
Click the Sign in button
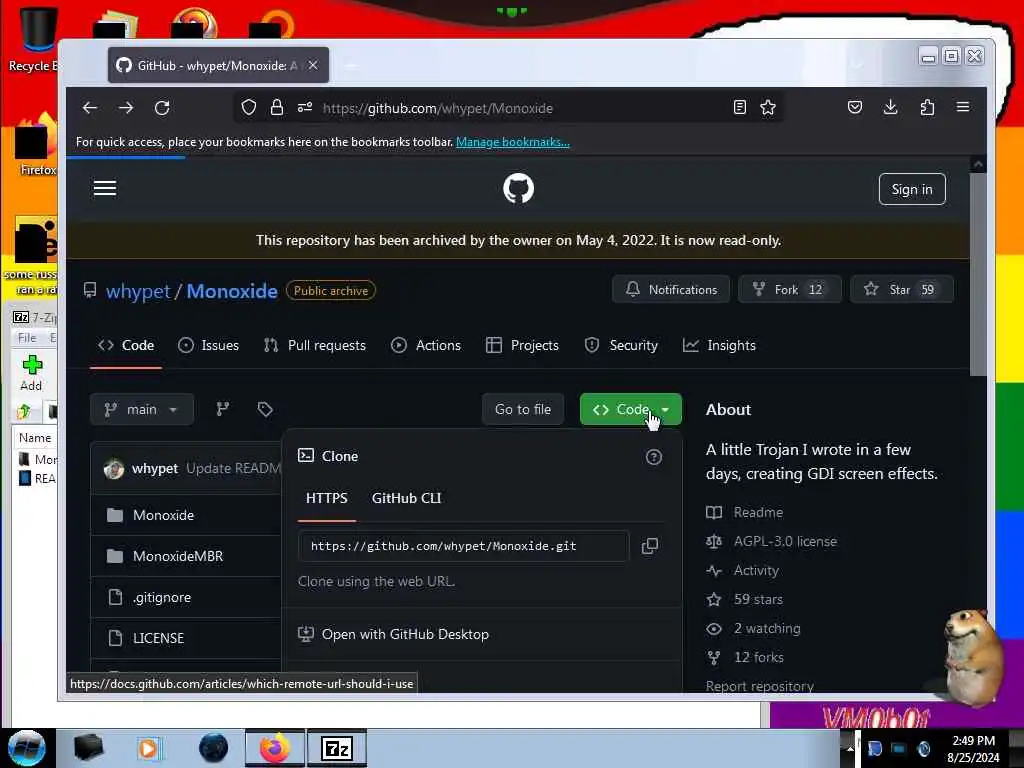(x=912, y=189)
